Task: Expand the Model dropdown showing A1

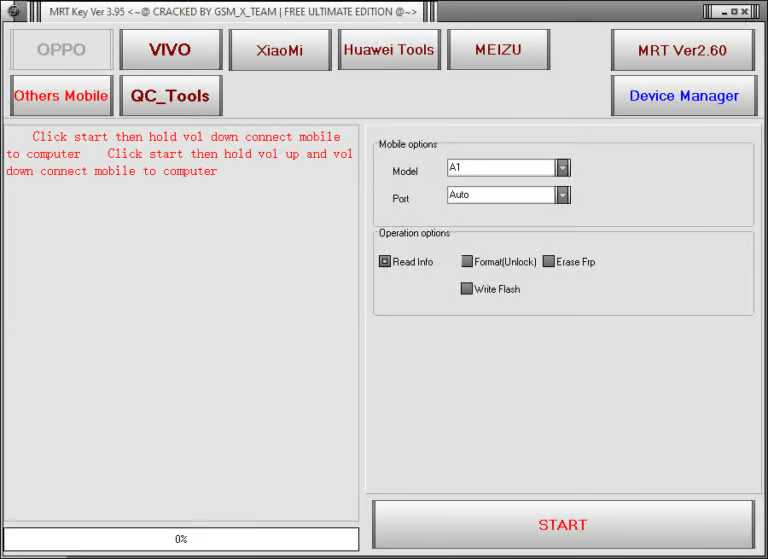Action: (563, 168)
